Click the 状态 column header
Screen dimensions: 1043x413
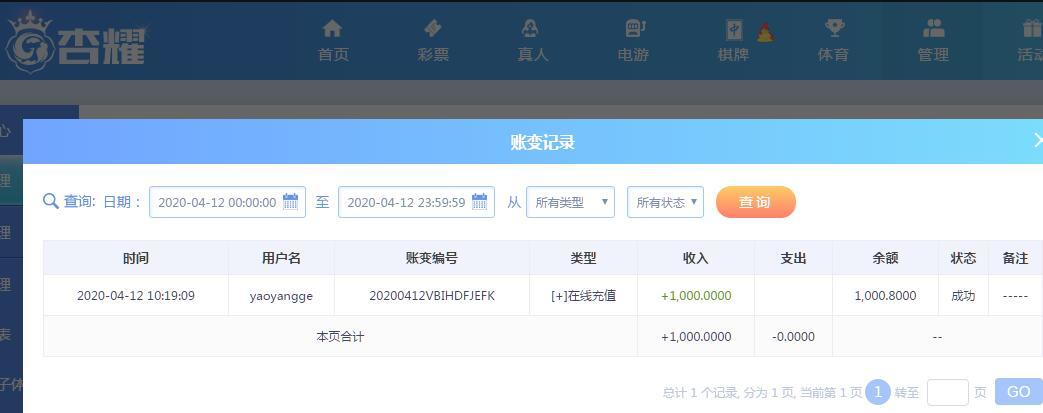(963, 258)
